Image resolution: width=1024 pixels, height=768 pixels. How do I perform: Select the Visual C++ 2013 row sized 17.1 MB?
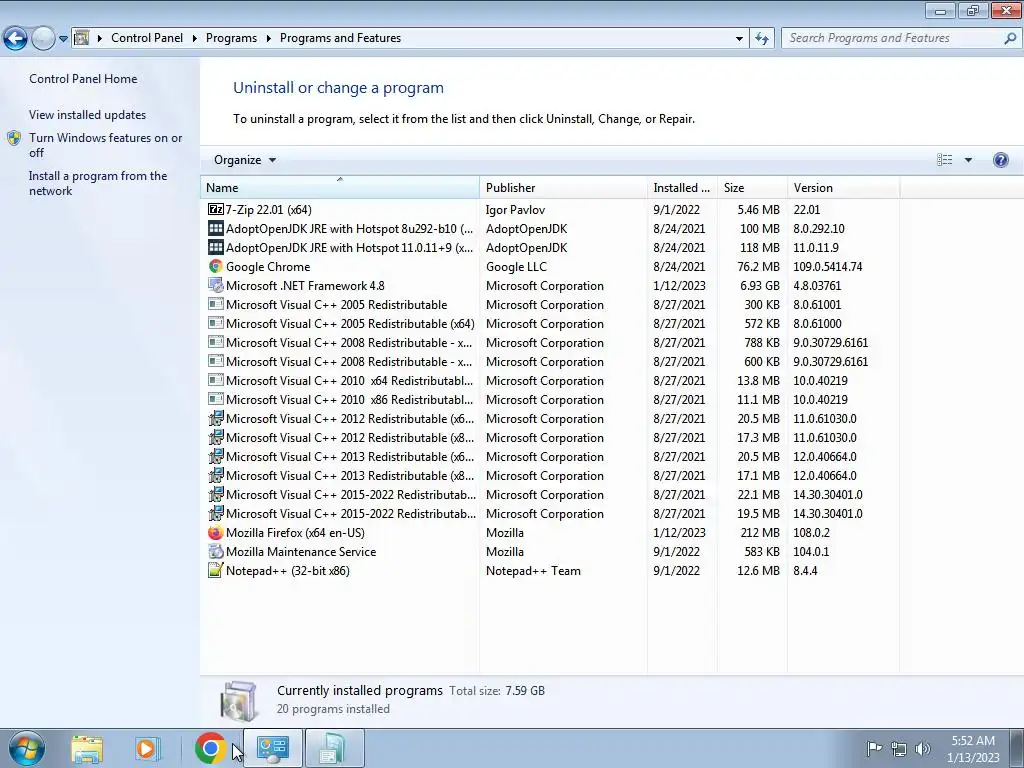pos(549,475)
